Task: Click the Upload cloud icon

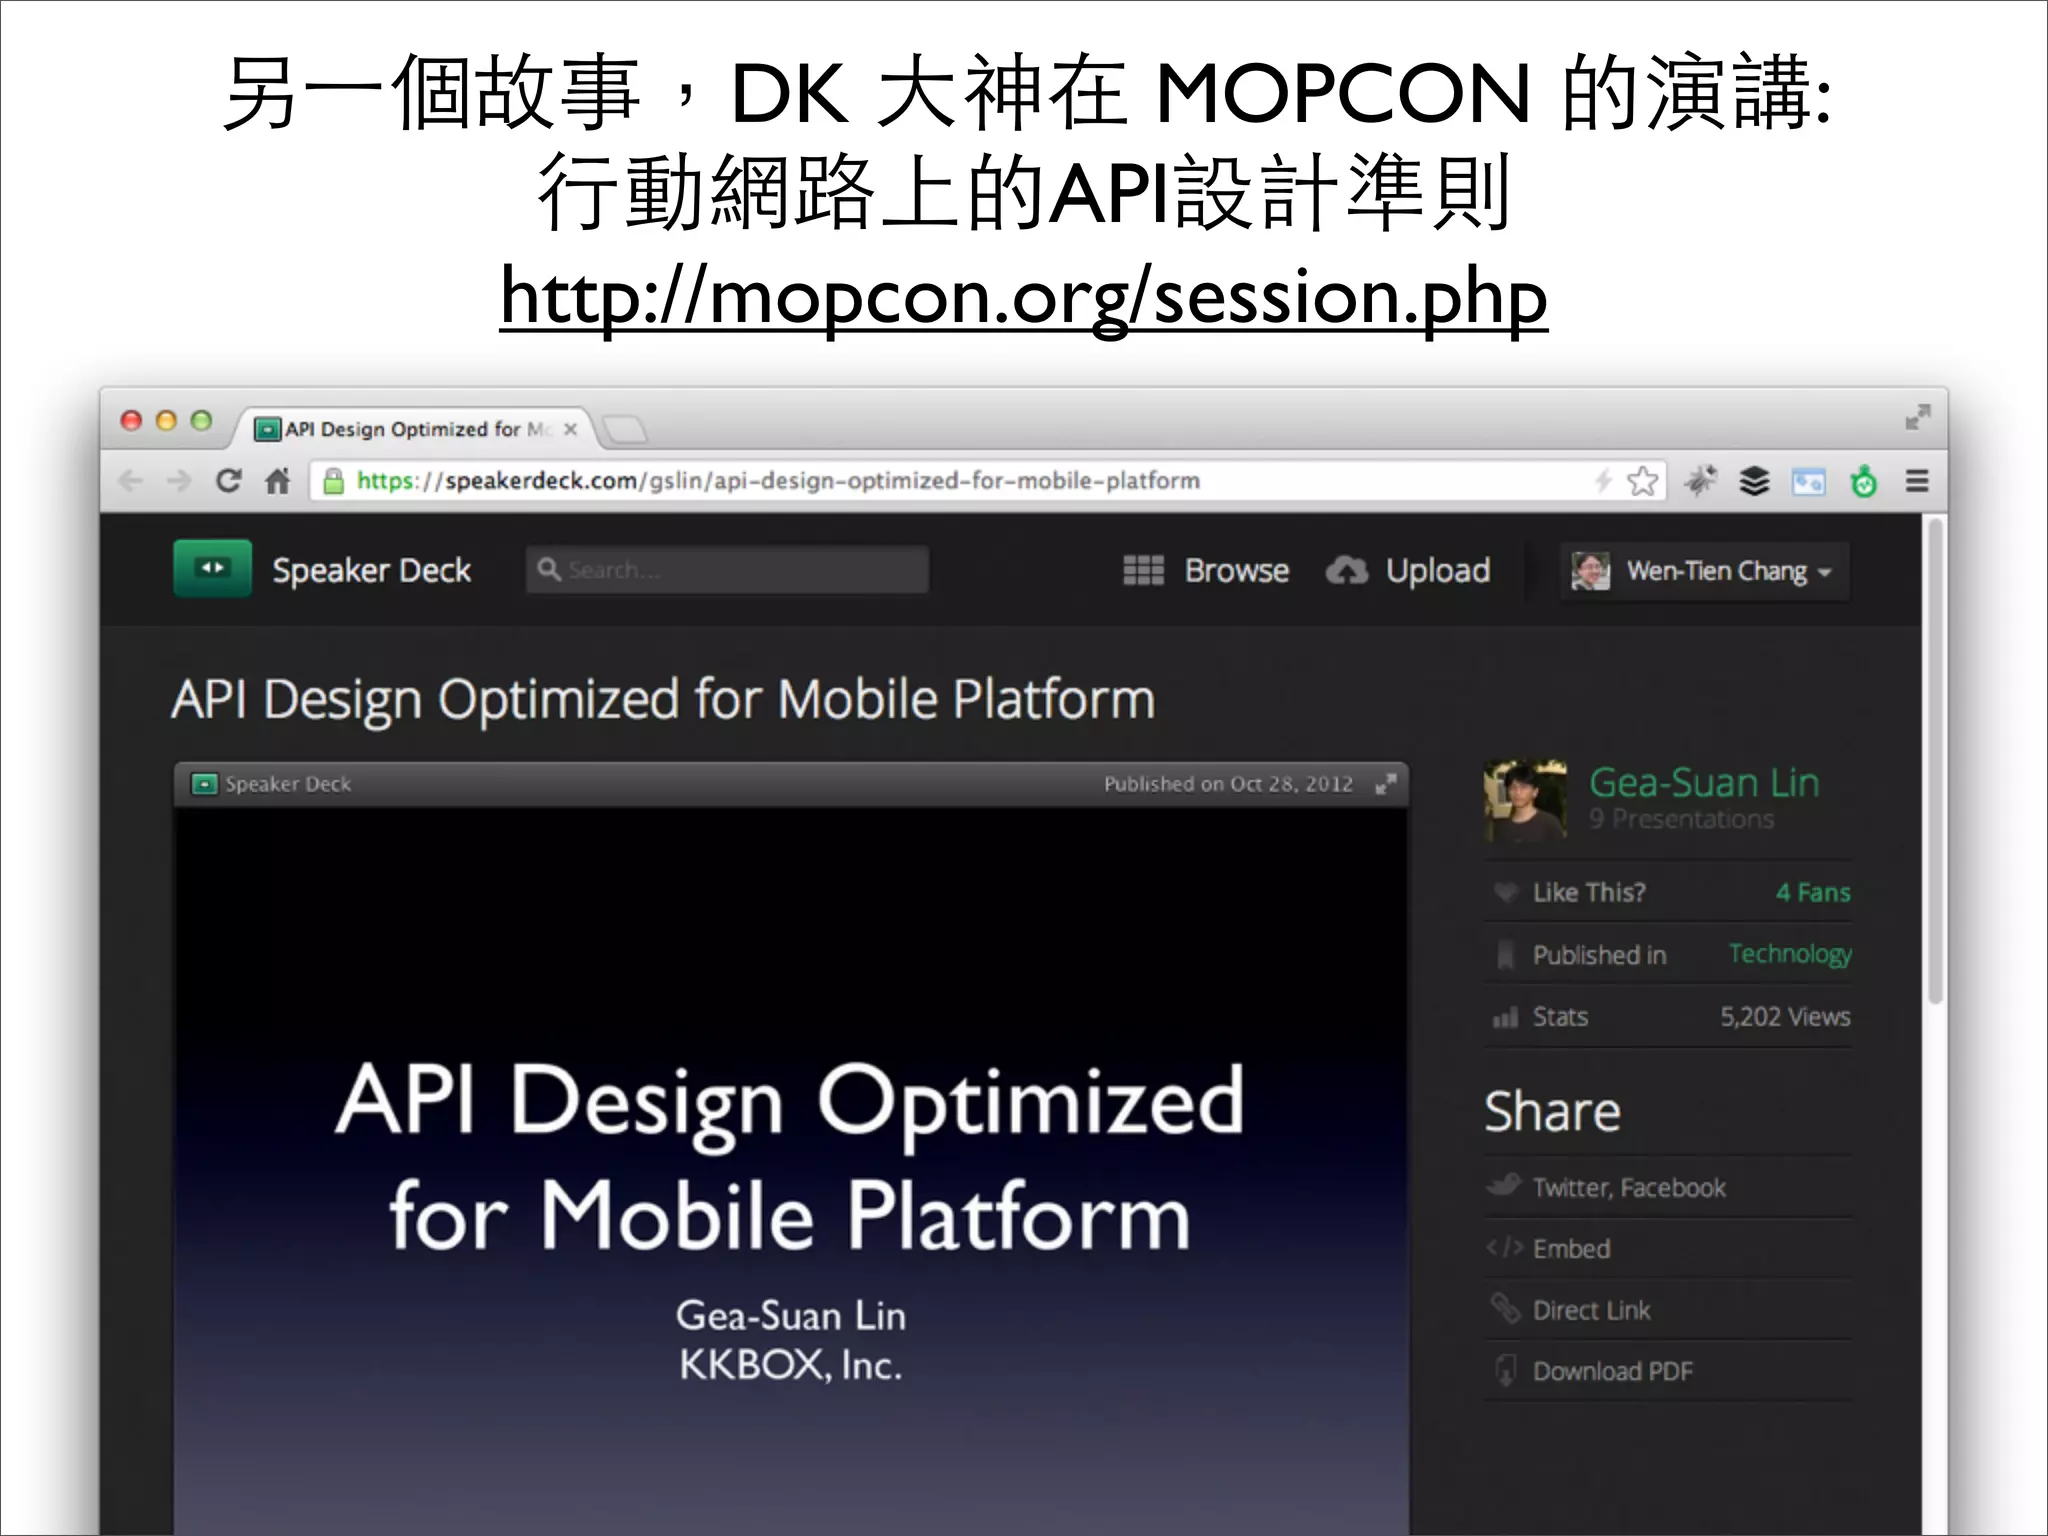Action: 1347,570
